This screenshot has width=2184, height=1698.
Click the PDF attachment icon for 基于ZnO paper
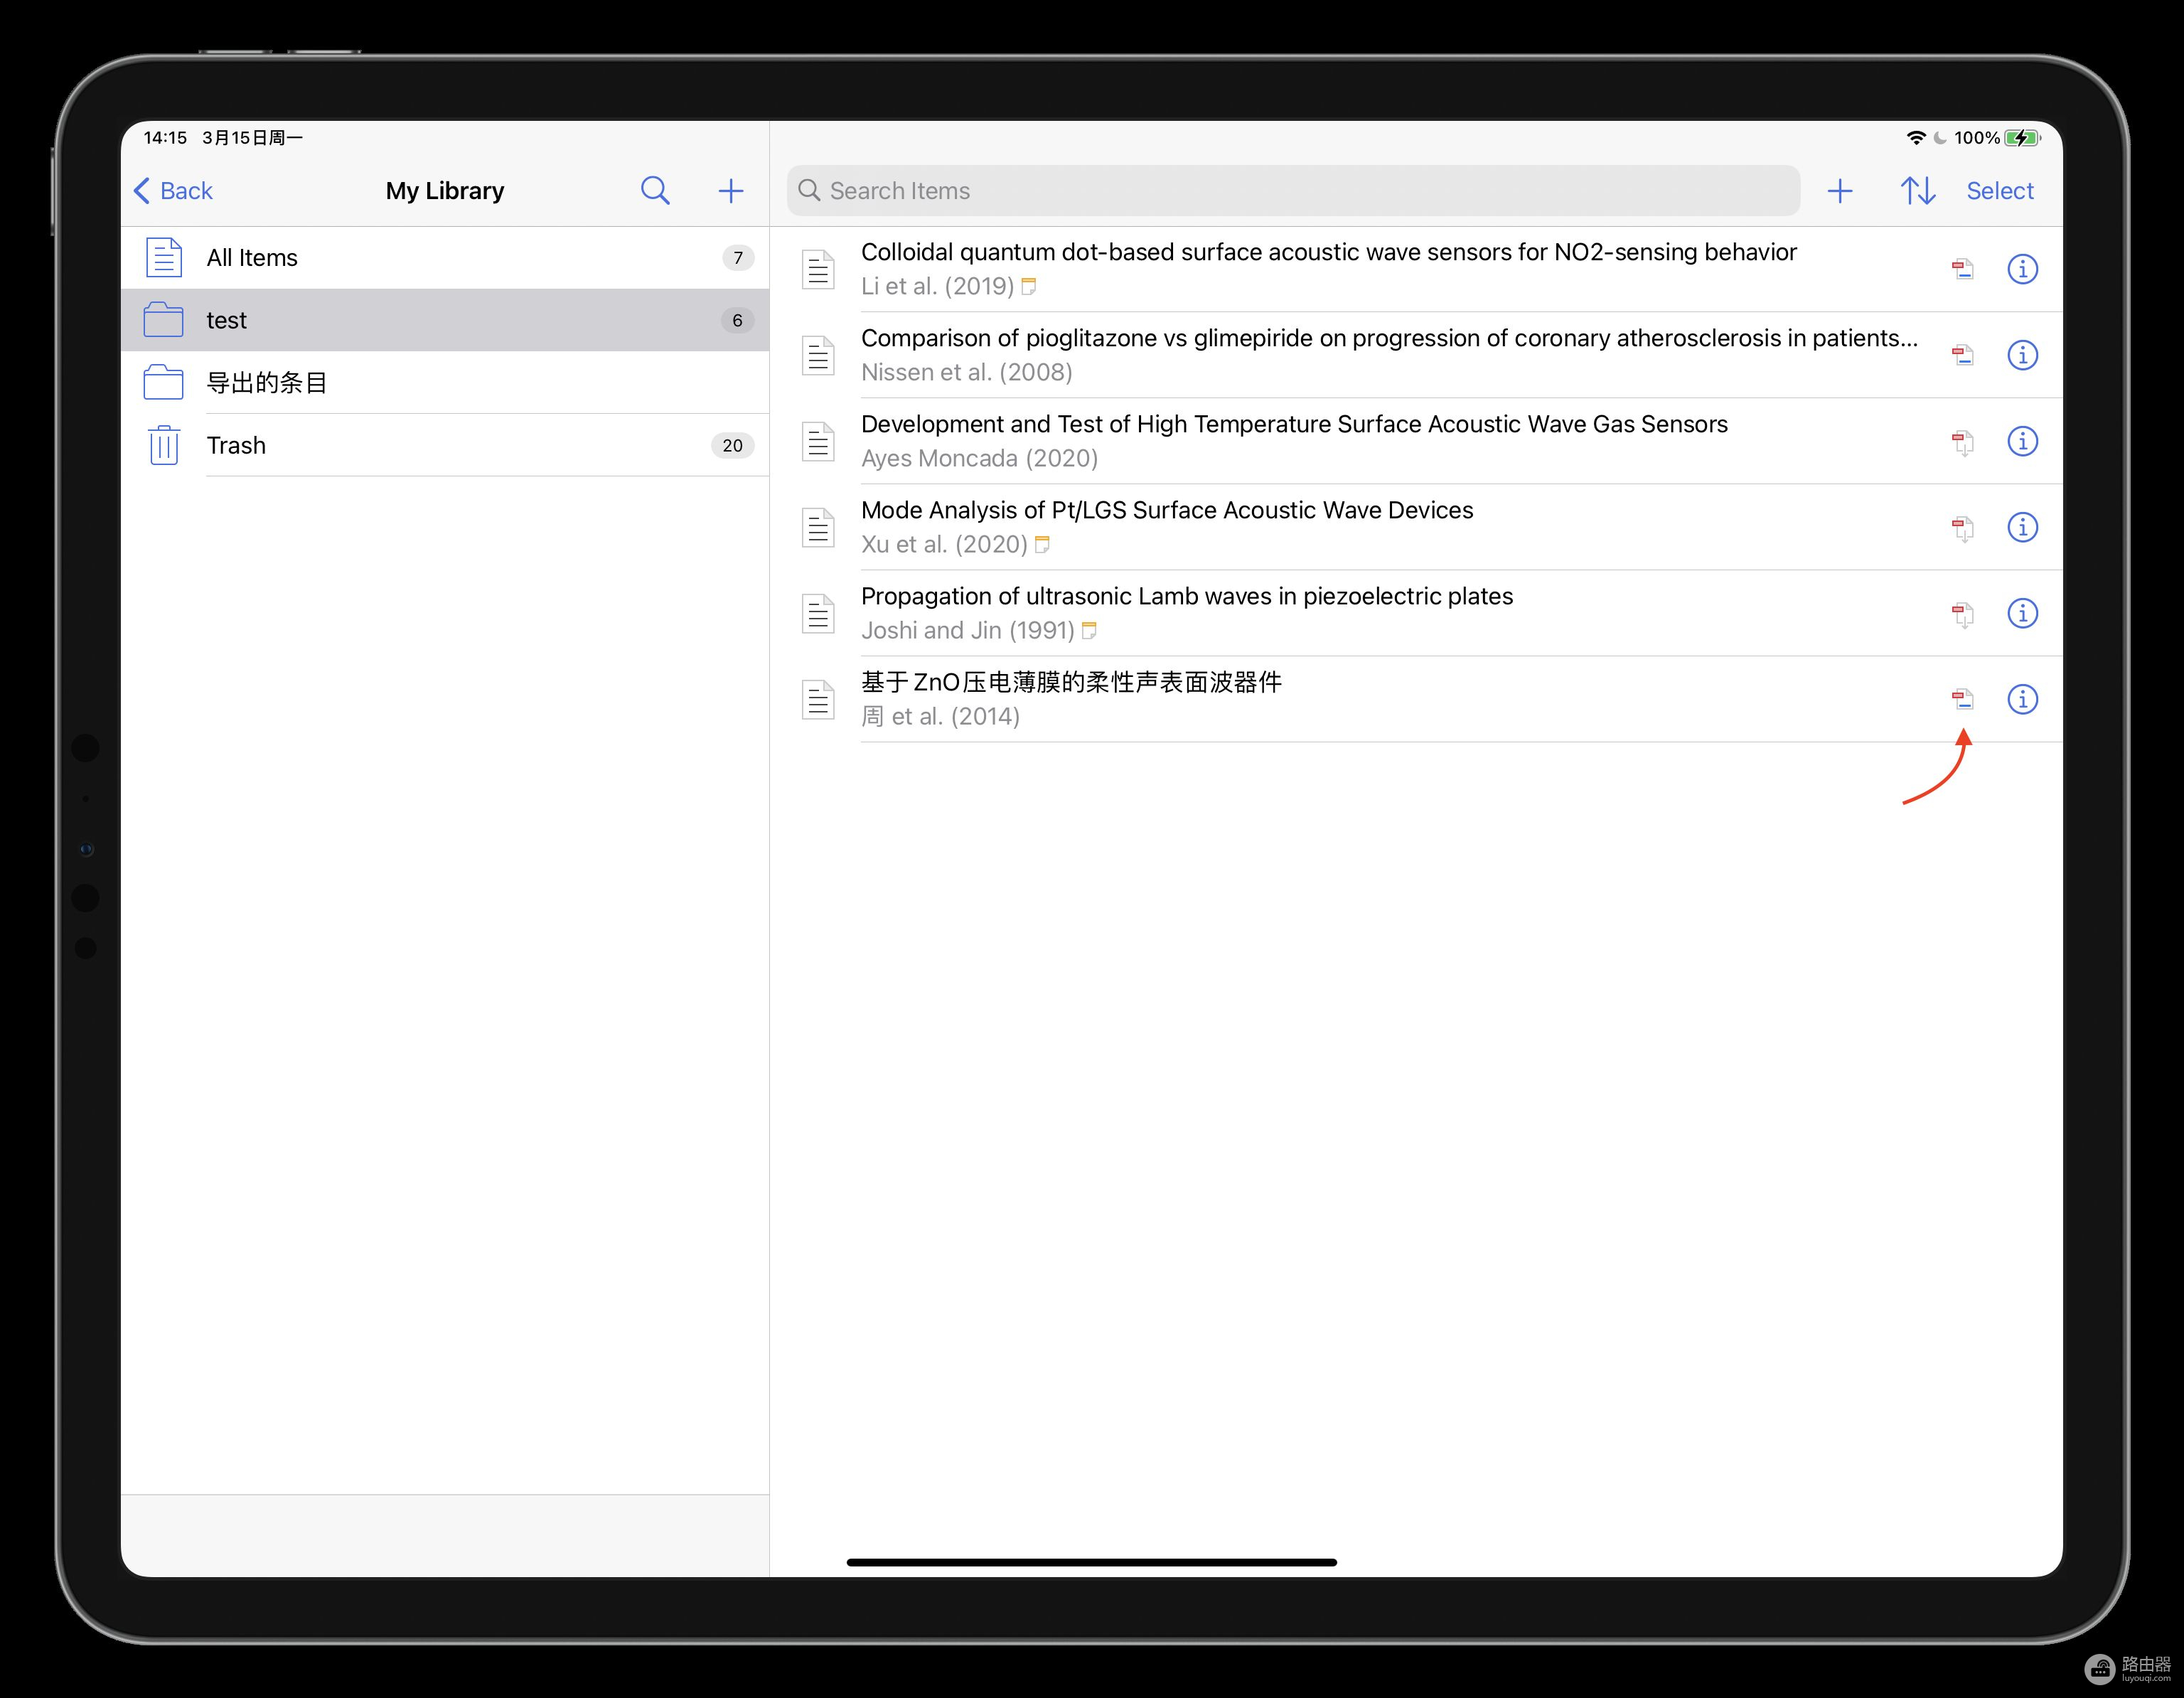1962,697
